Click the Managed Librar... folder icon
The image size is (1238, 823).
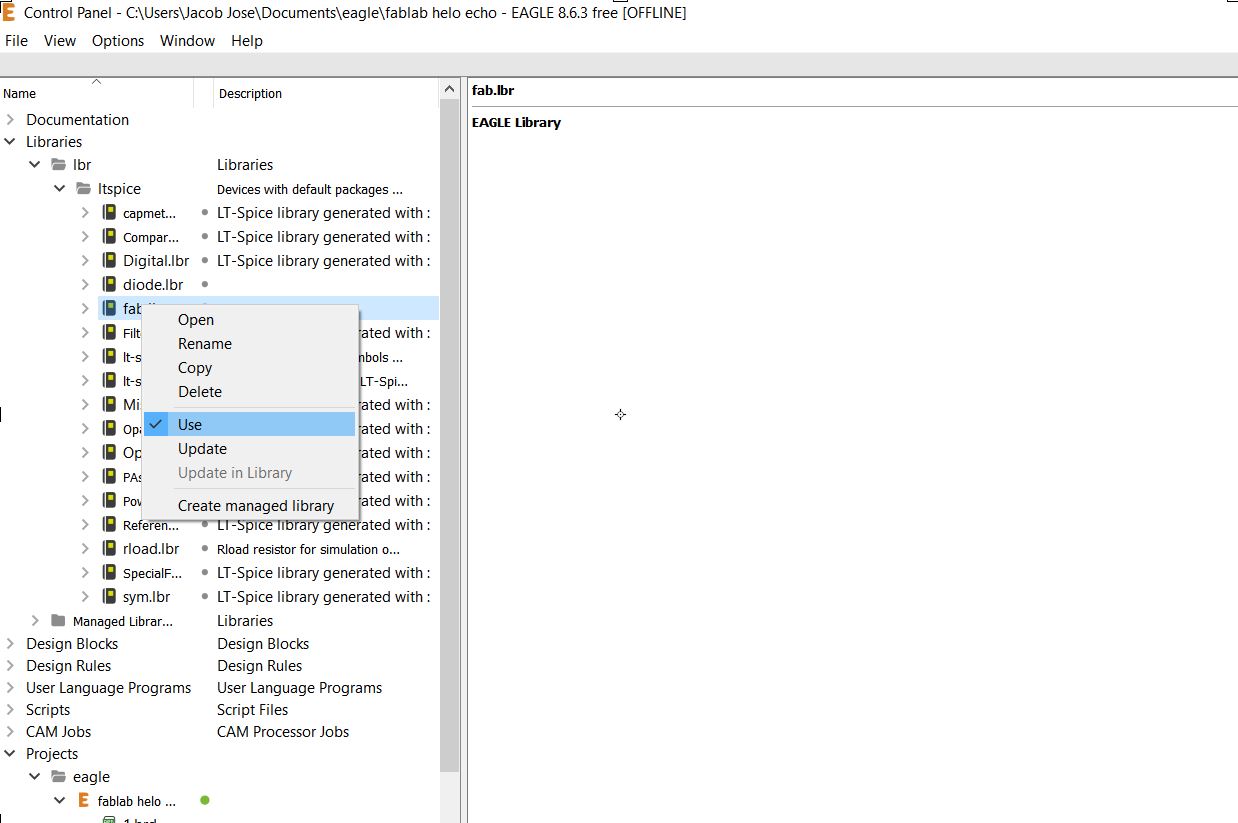[x=58, y=620]
